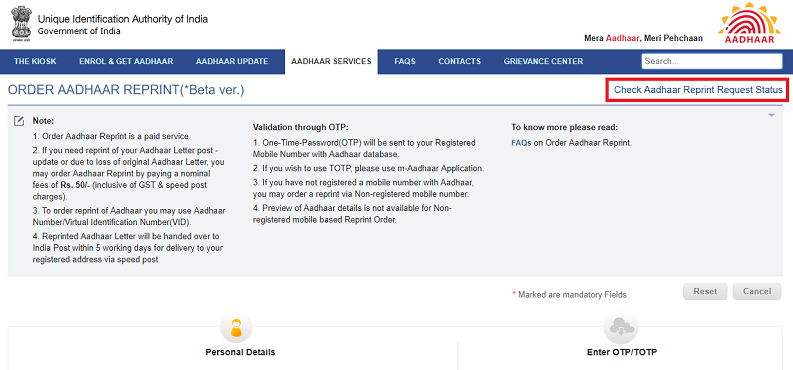Open the FAQs menu item
793x370 pixels.
point(405,62)
